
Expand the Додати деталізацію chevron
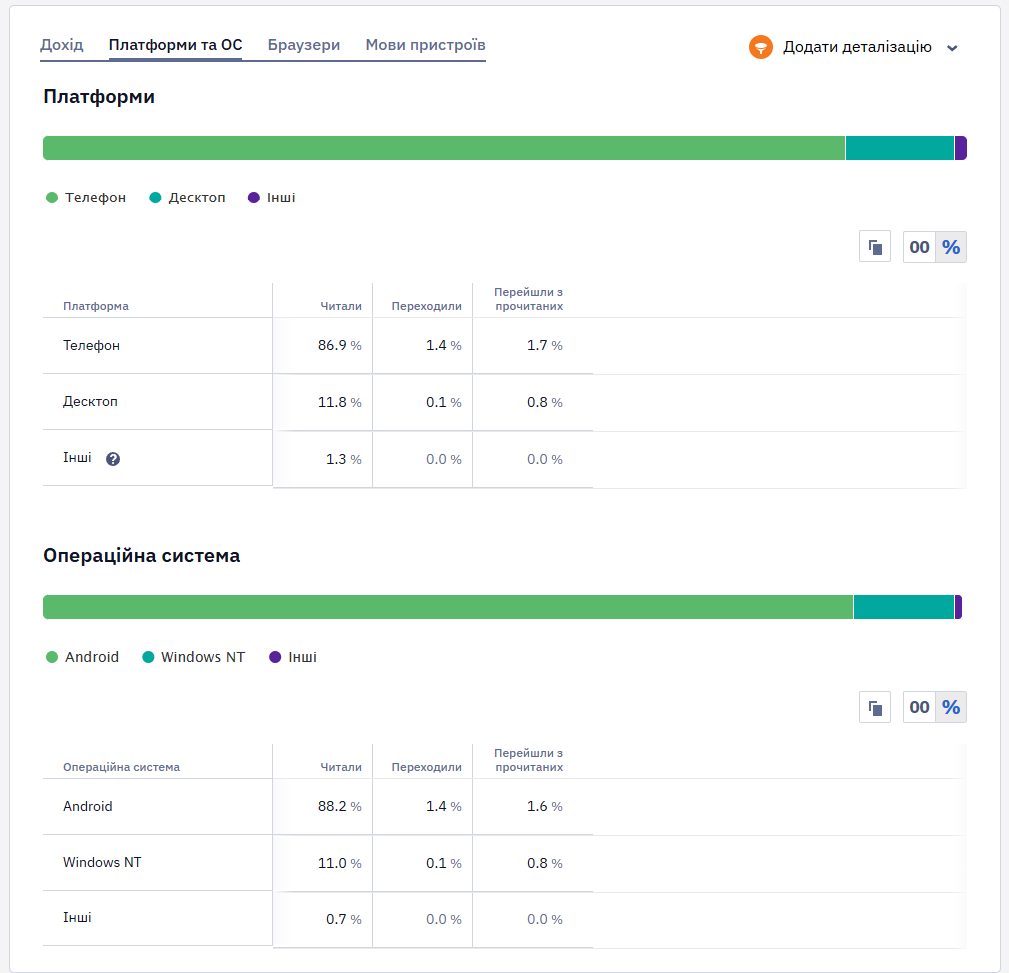(x=952, y=48)
